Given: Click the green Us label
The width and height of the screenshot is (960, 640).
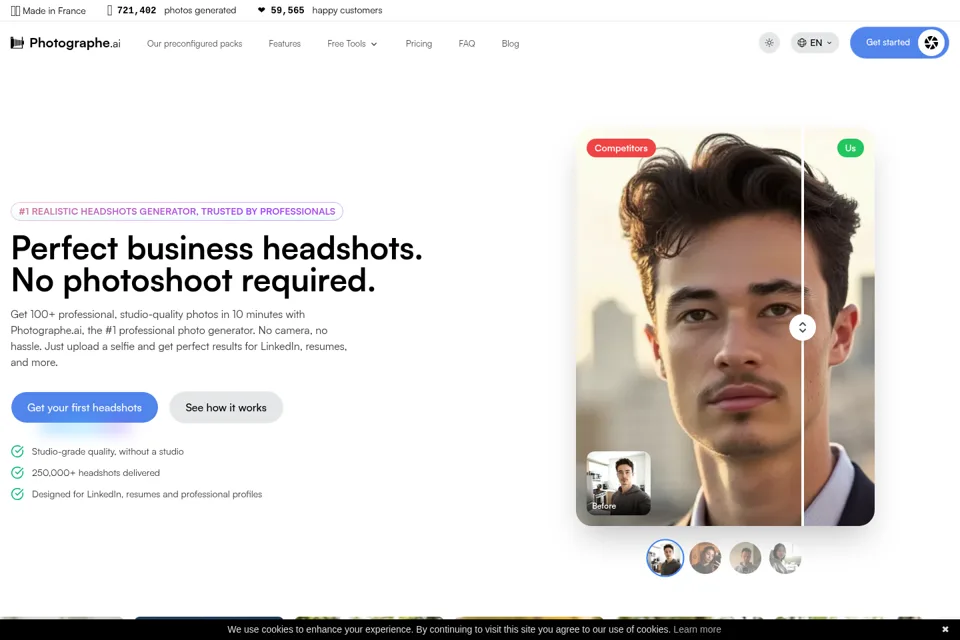Looking at the screenshot, I should click(x=850, y=148).
